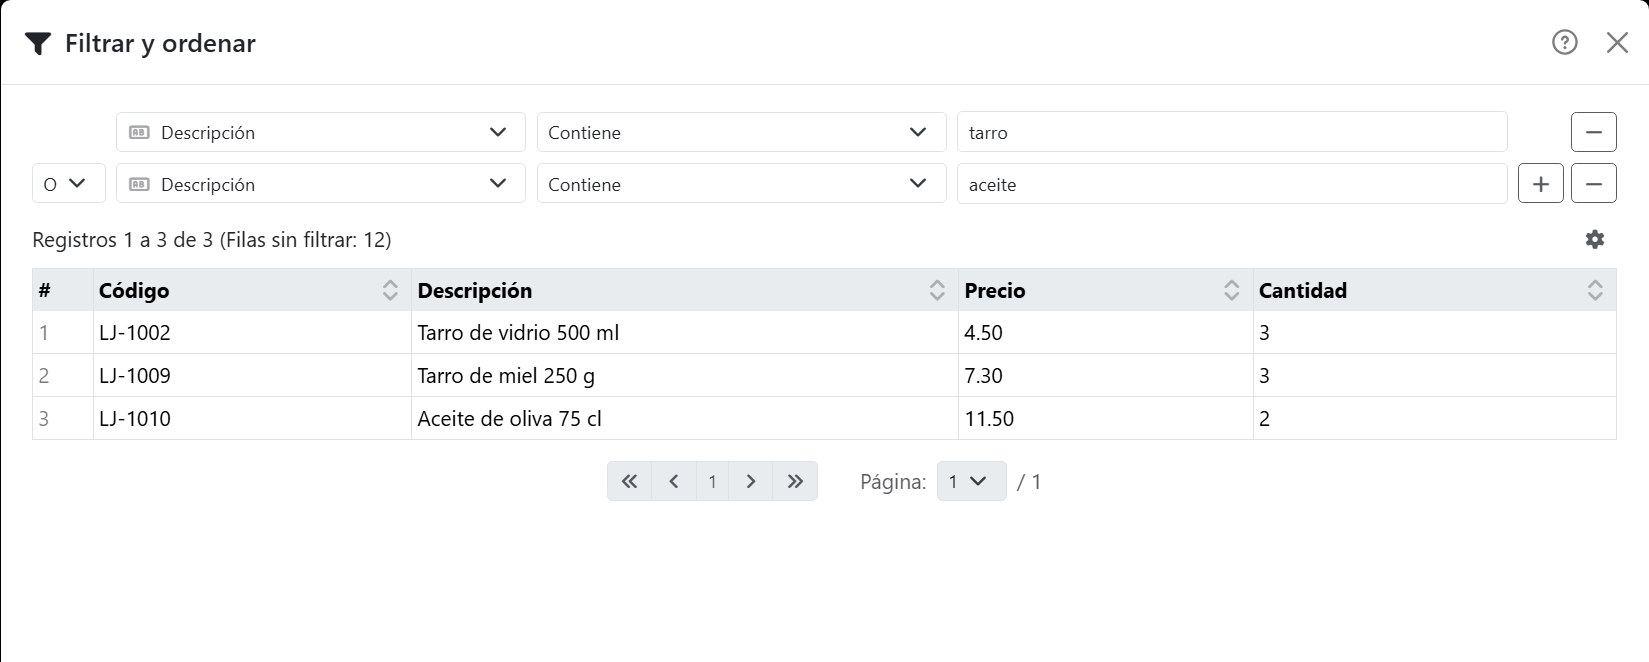Open the first row Contiene operator dropdown
The height and width of the screenshot is (662, 1649).
[741, 132]
